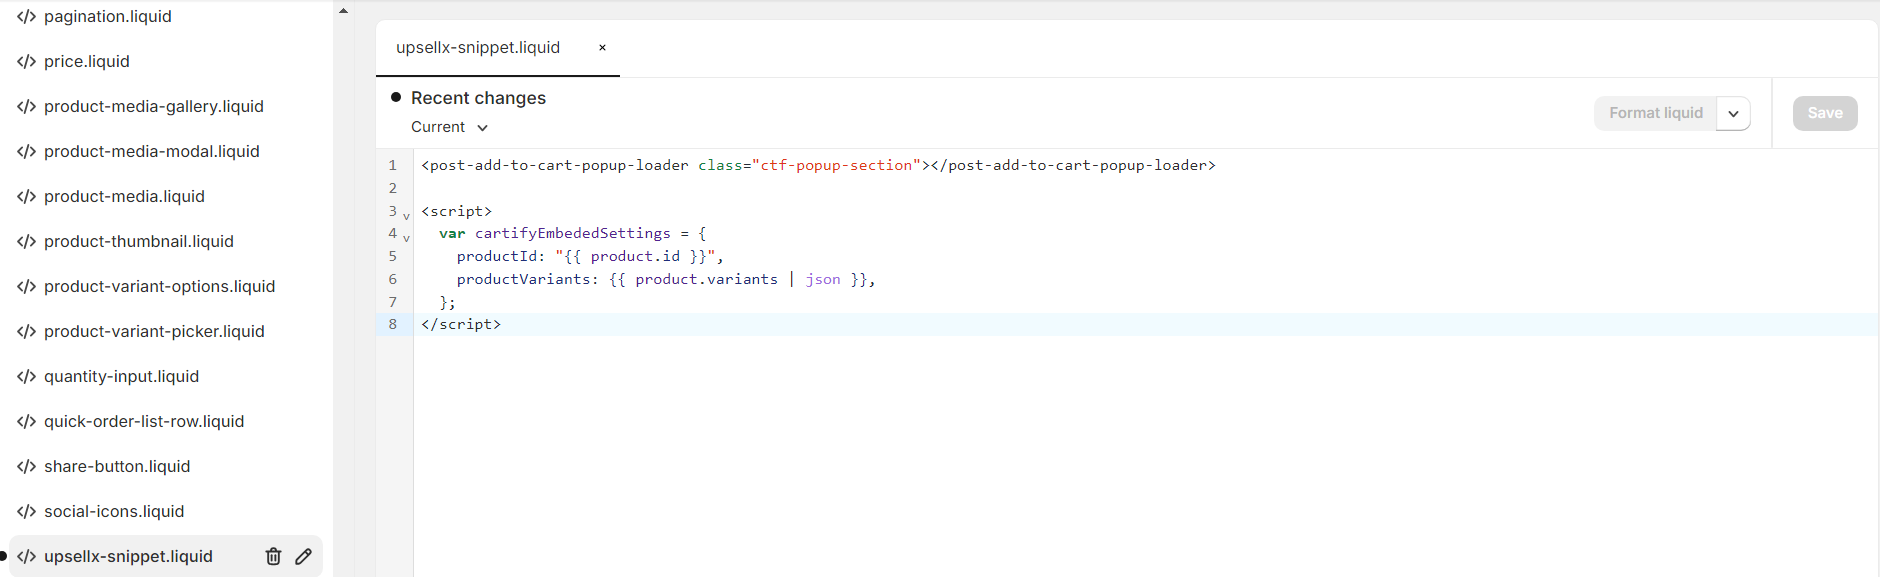Open social-icons.liquid file

point(114,511)
